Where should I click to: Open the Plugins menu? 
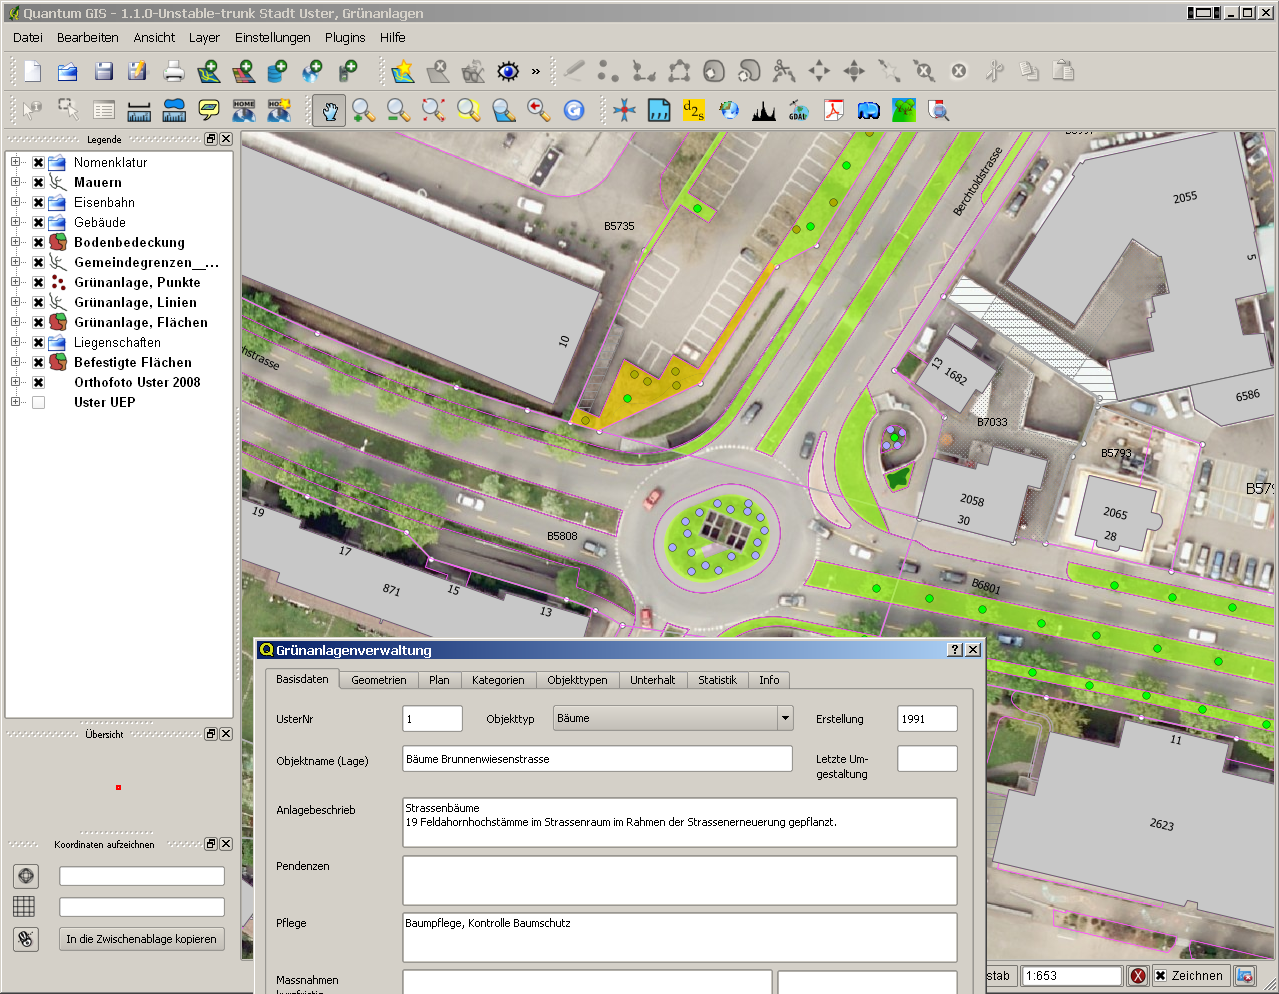[344, 37]
